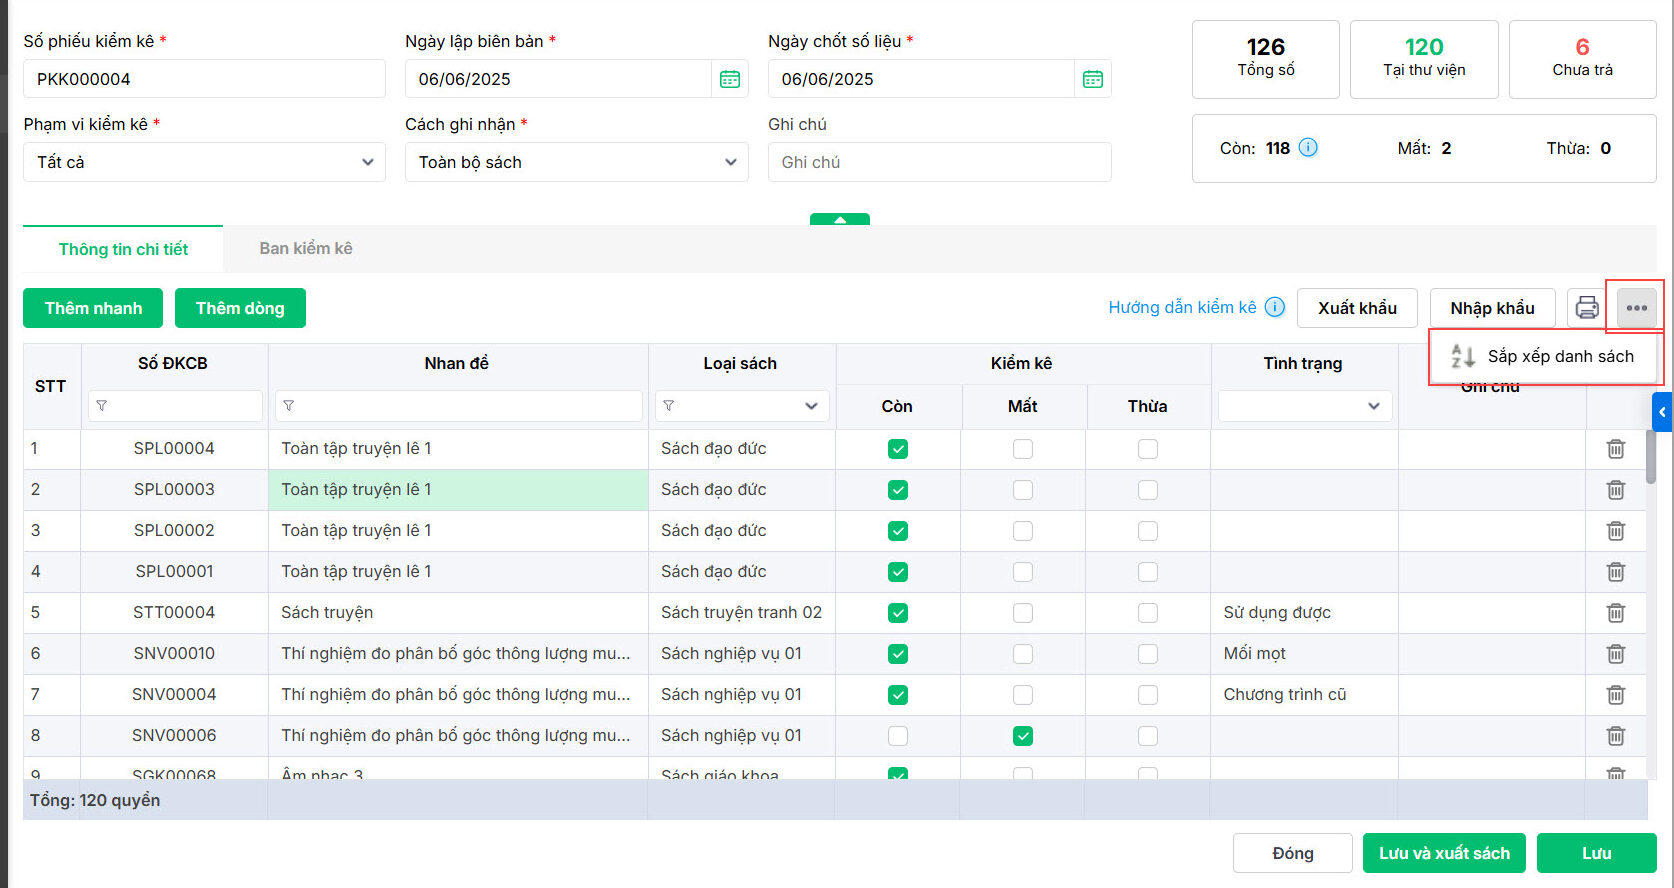Click Thêm nhanh button
This screenshot has width=1674, height=888.
(x=93, y=308)
